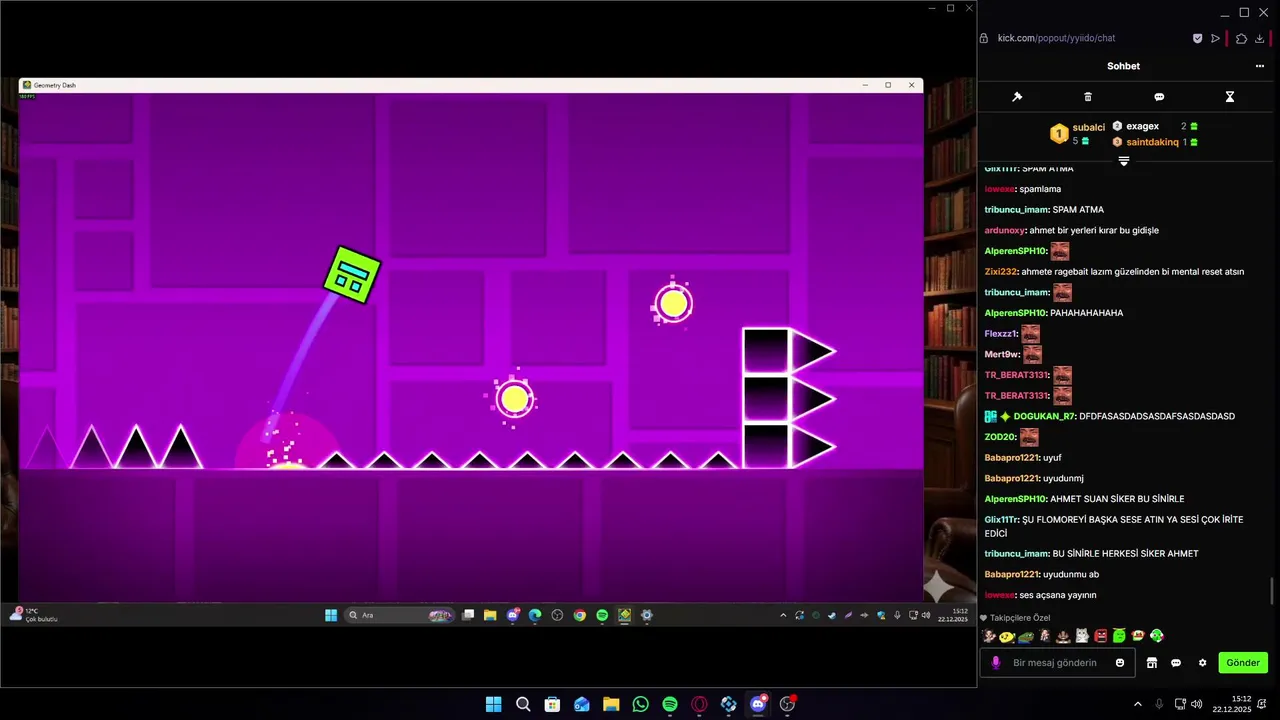Click the green cube player in Geometry Dash

352,274
